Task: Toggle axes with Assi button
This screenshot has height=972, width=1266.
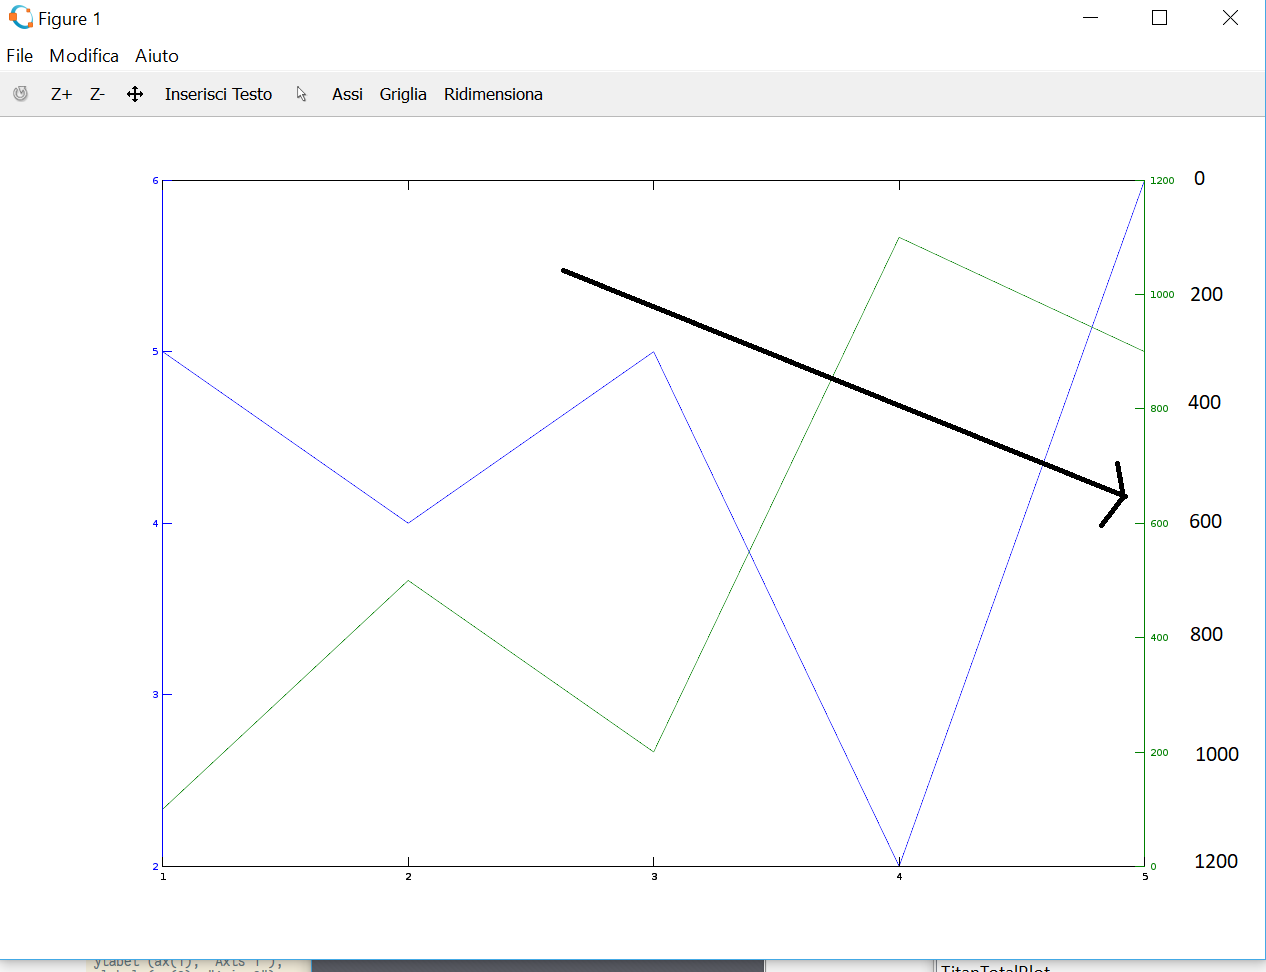Action: click(347, 94)
